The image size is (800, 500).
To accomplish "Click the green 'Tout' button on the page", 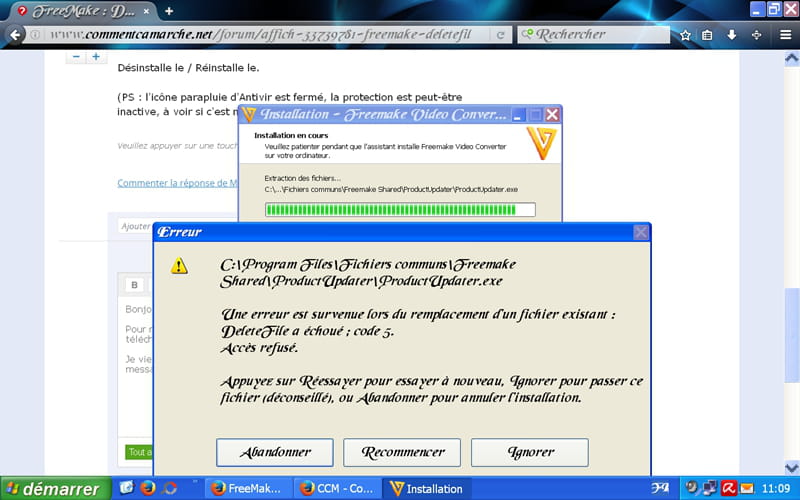I will coord(139,452).
